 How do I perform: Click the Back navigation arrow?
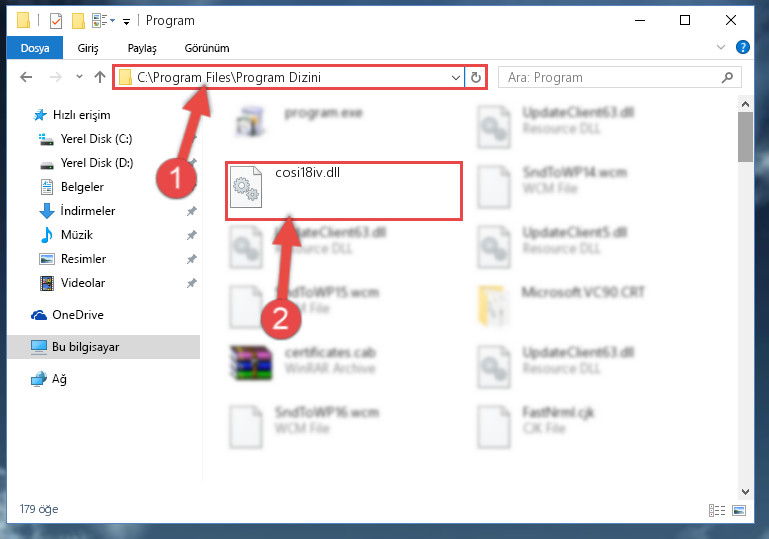click(x=26, y=77)
